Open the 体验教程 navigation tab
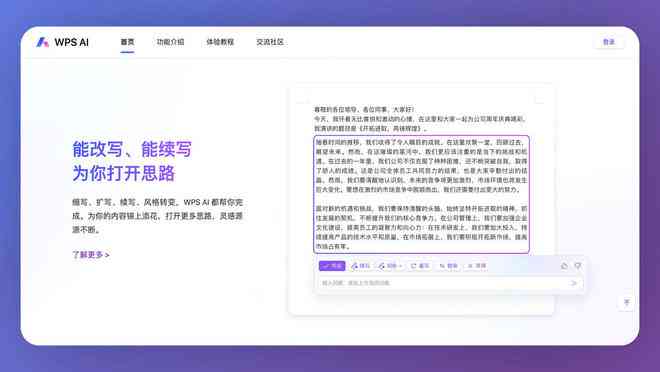This screenshot has height=372, width=660. [220, 42]
